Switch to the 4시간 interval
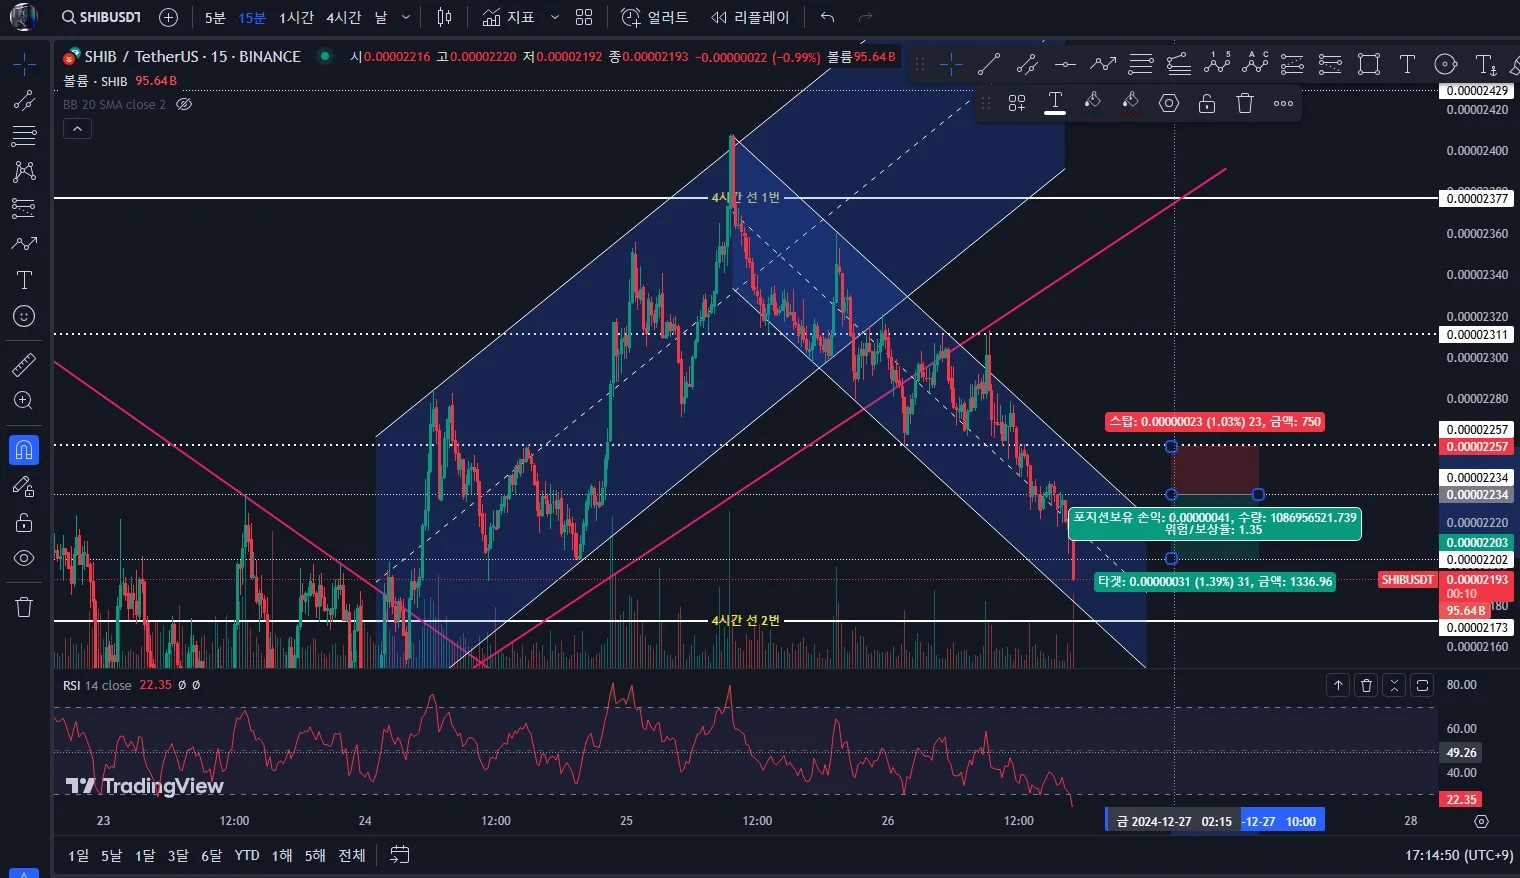Screen dimensions: 1520x878 tap(343, 17)
